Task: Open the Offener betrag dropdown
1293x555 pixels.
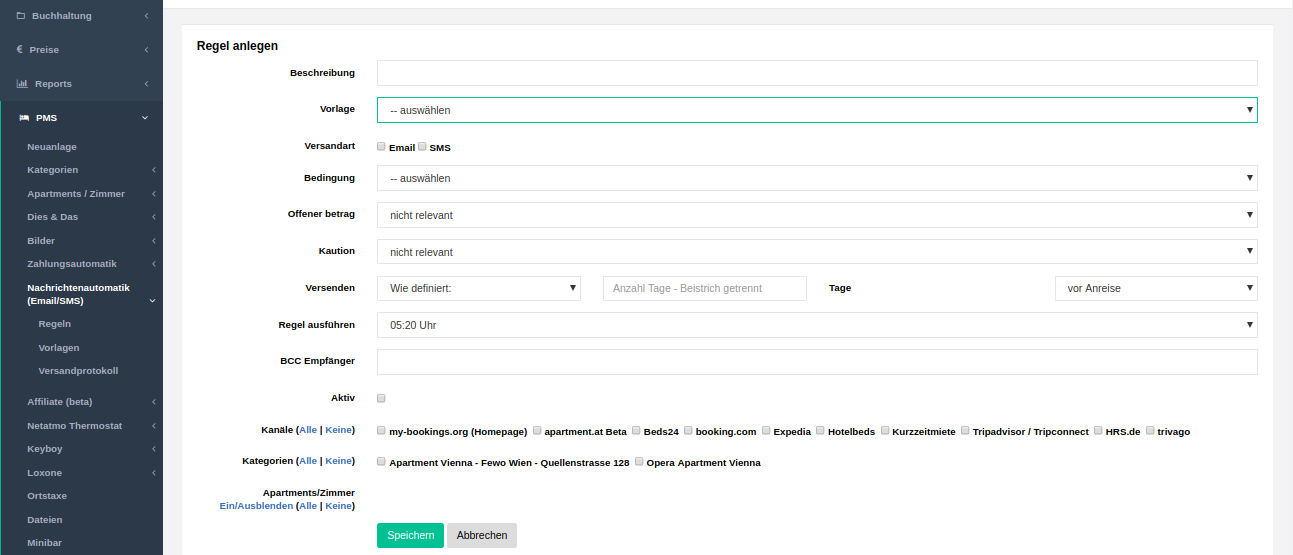Action: pos(817,215)
